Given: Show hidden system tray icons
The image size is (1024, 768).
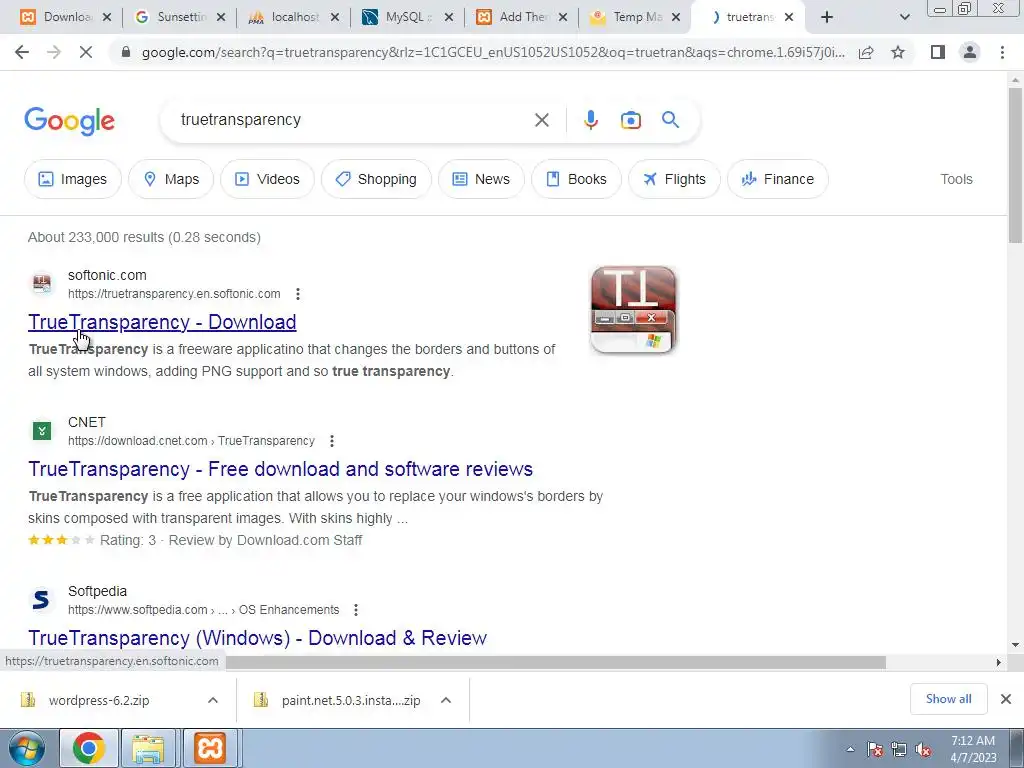Looking at the screenshot, I should point(850,749).
